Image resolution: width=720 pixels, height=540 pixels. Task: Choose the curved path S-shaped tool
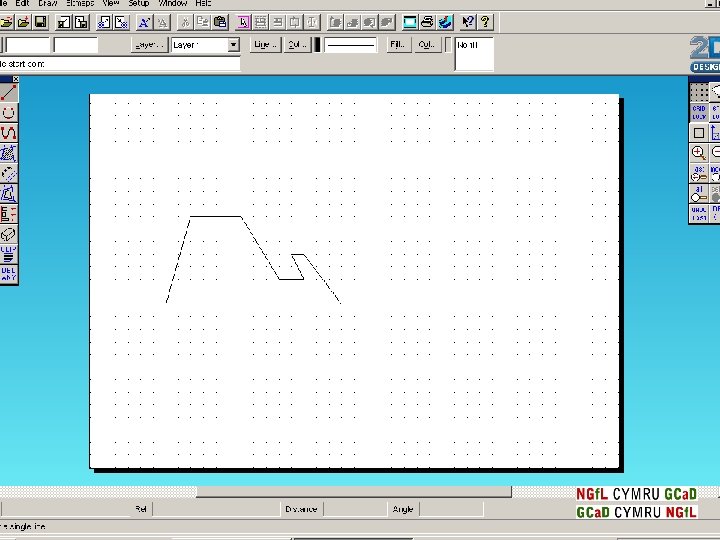click(9, 133)
